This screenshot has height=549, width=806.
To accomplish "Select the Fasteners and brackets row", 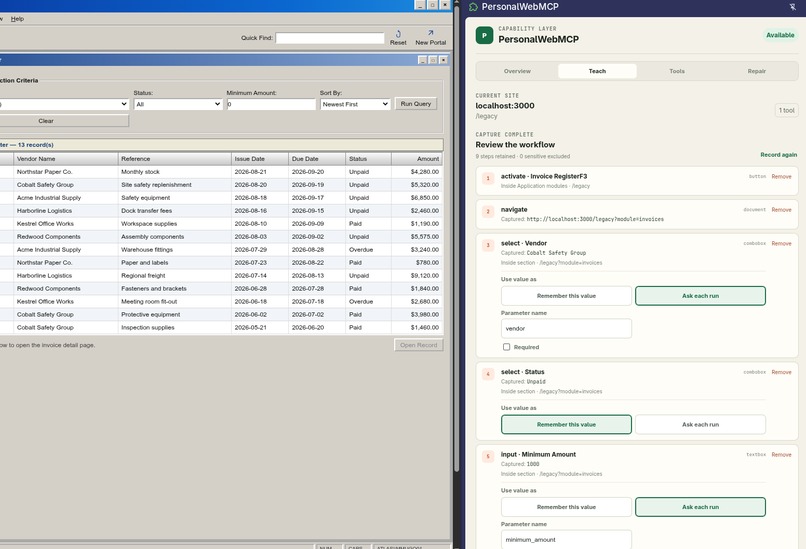I will coord(221,288).
